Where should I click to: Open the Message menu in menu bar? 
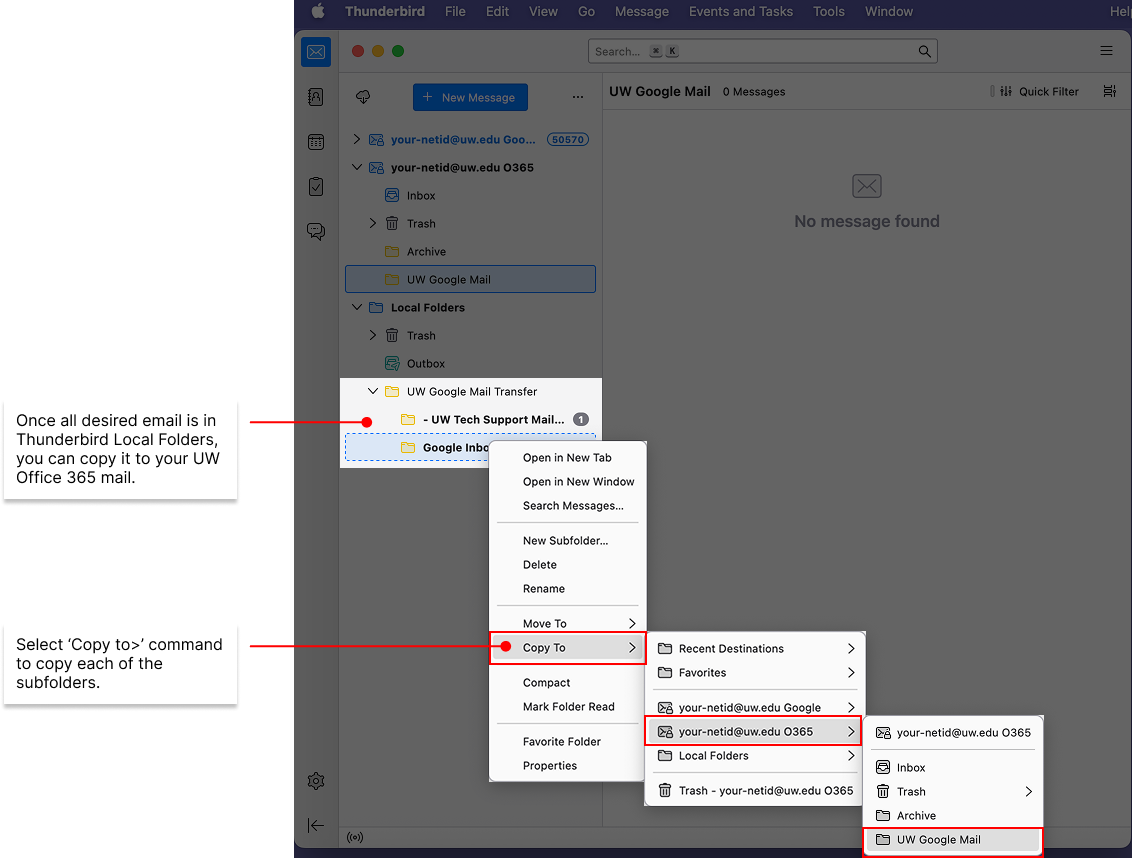click(641, 12)
